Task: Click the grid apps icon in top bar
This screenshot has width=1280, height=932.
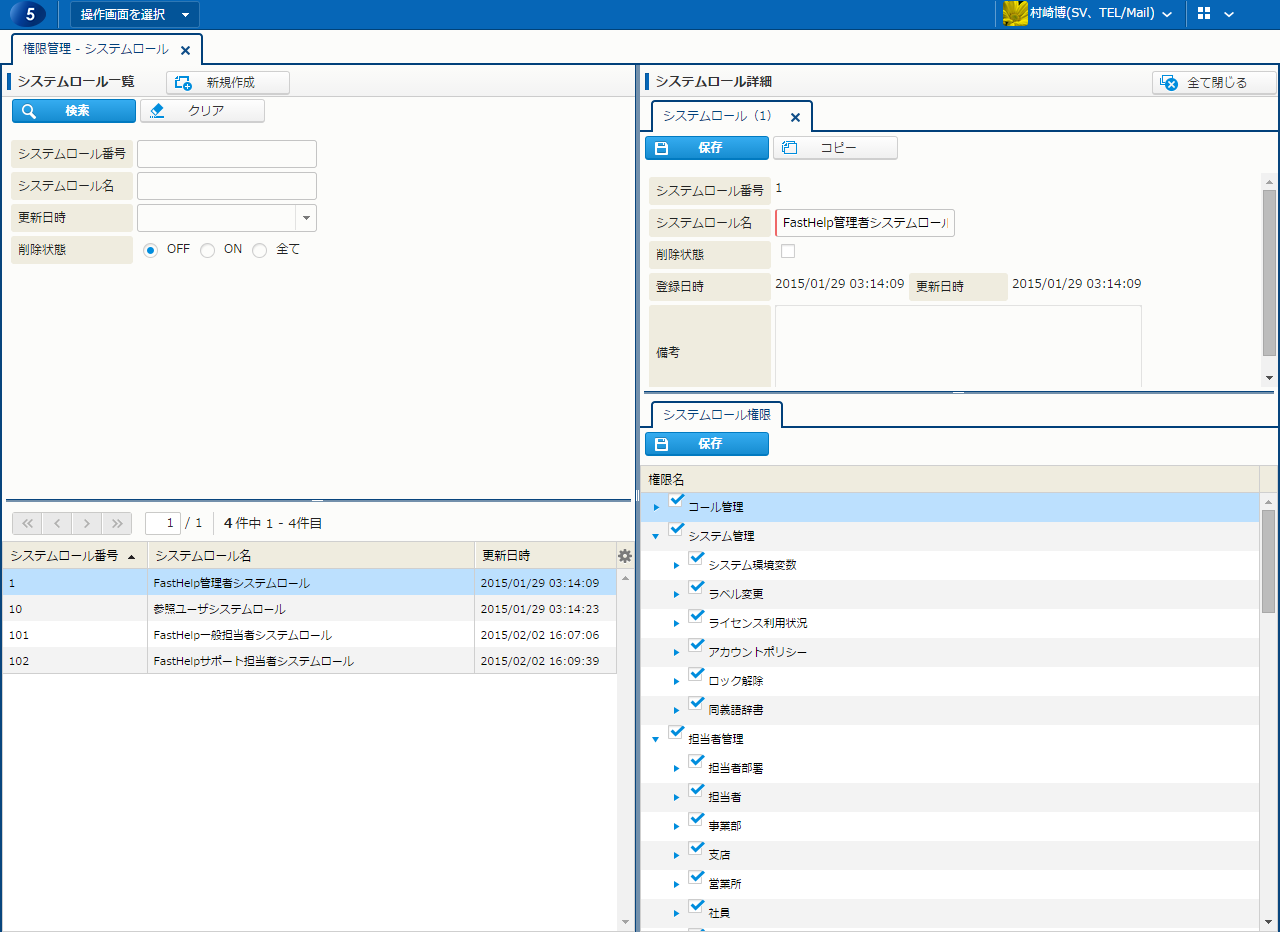Action: tap(1204, 14)
